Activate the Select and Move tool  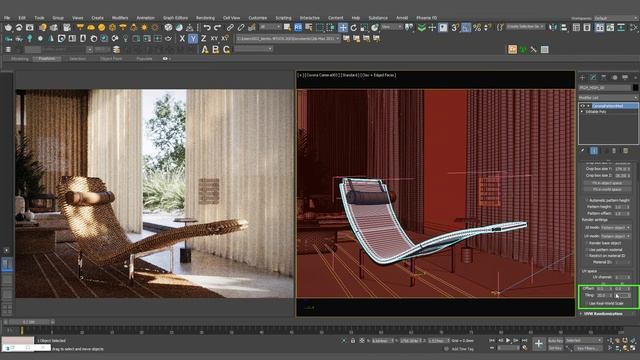[343, 27]
